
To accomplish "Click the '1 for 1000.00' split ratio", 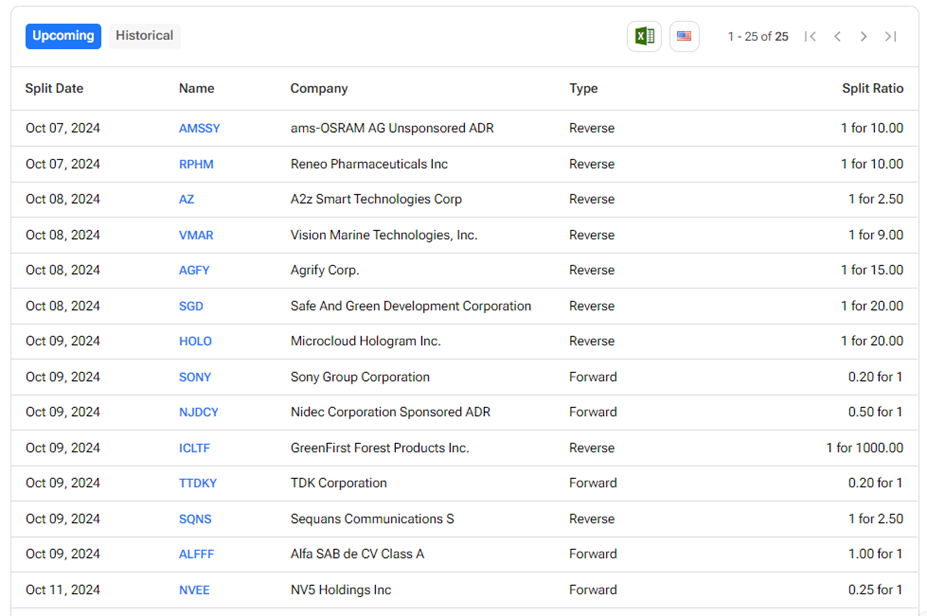I will coord(865,448).
